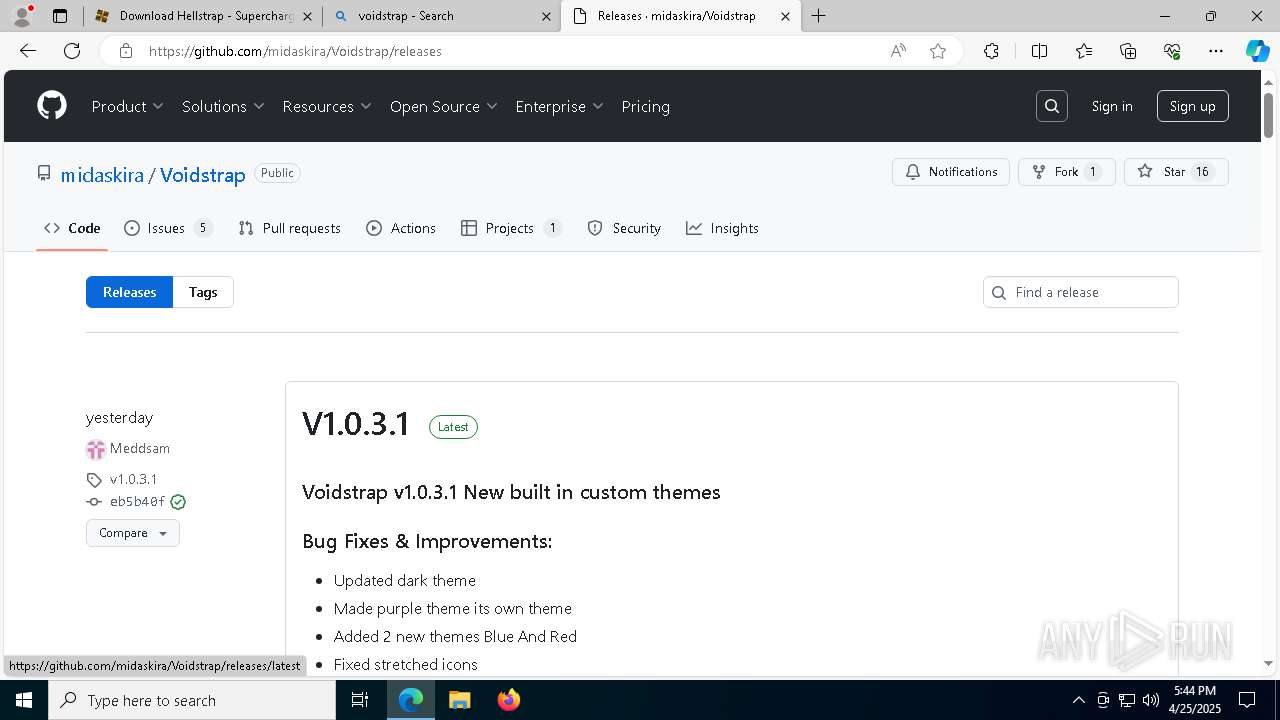The image size is (1280, 720).
Task: Click the Find a release field
Action: (1090, 292)
